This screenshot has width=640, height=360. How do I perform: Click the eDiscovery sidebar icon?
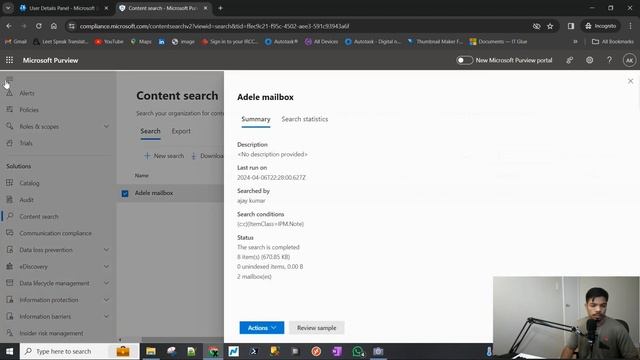point(9,266)
